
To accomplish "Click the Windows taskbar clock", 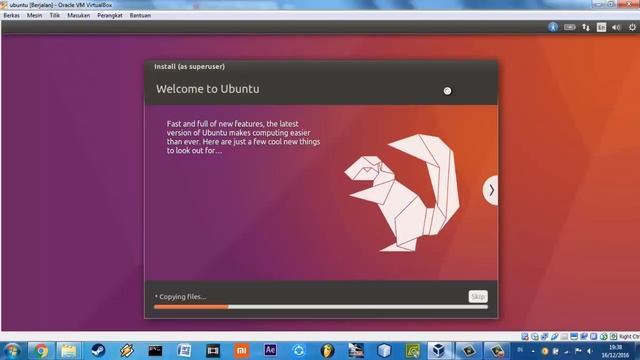I will pos(616,351).
